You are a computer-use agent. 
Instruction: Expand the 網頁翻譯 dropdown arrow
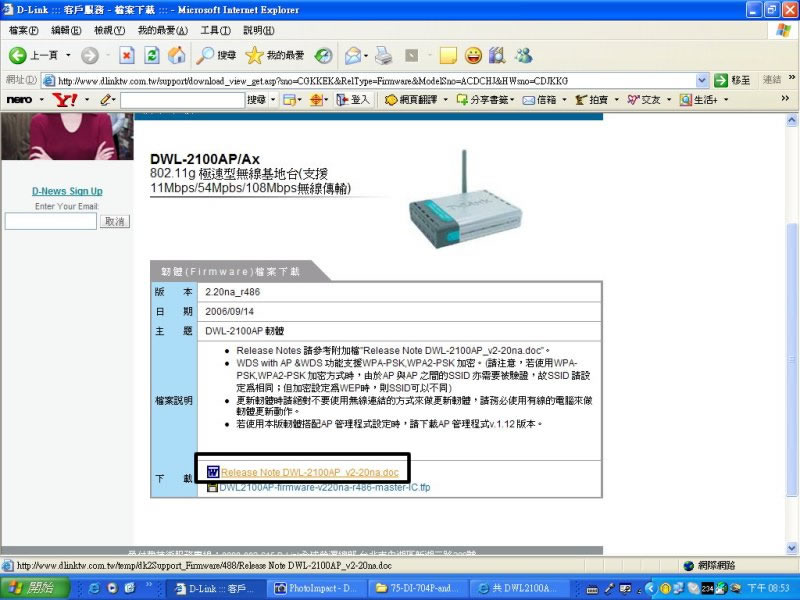point(445,99)
